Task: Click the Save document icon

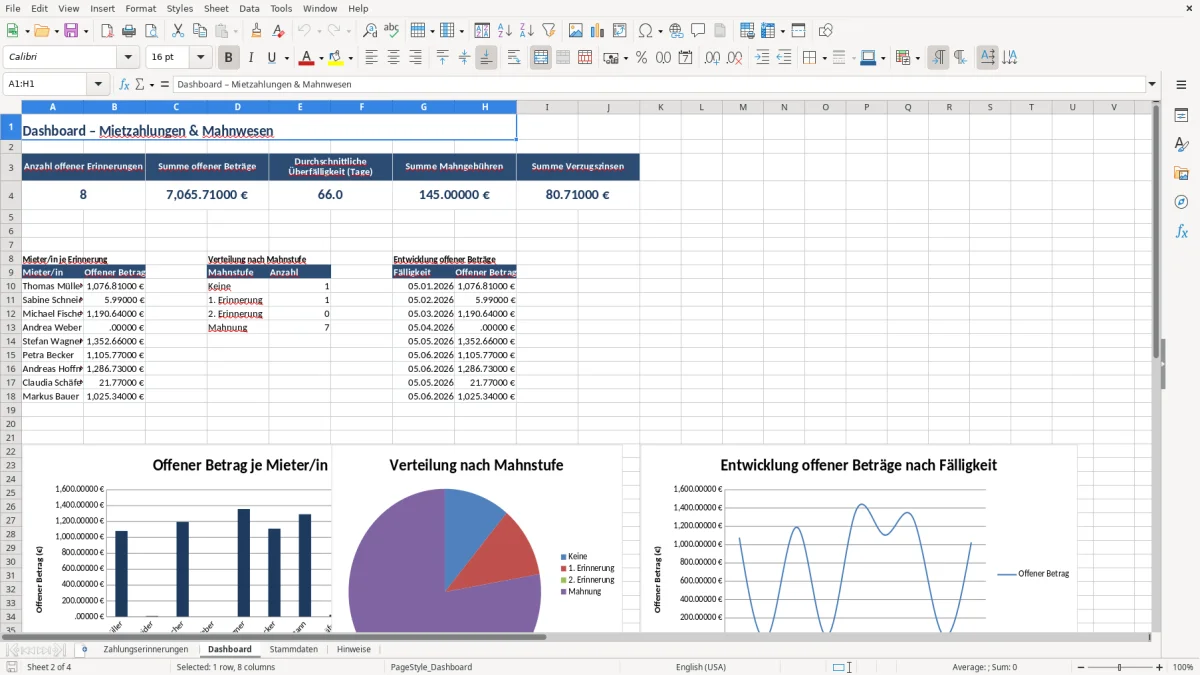Action: coord(71,31)
